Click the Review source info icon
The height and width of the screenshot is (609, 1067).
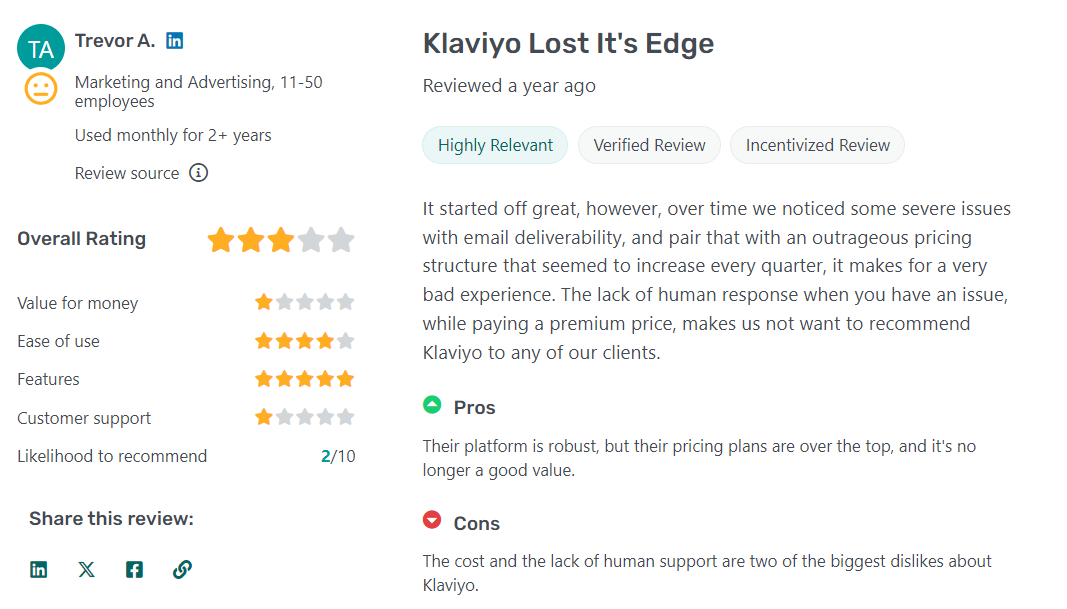coord(198,172)
